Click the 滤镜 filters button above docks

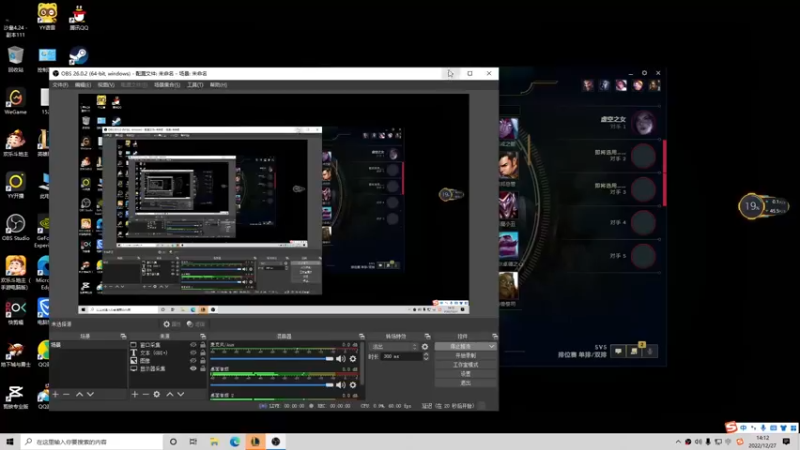196,324
